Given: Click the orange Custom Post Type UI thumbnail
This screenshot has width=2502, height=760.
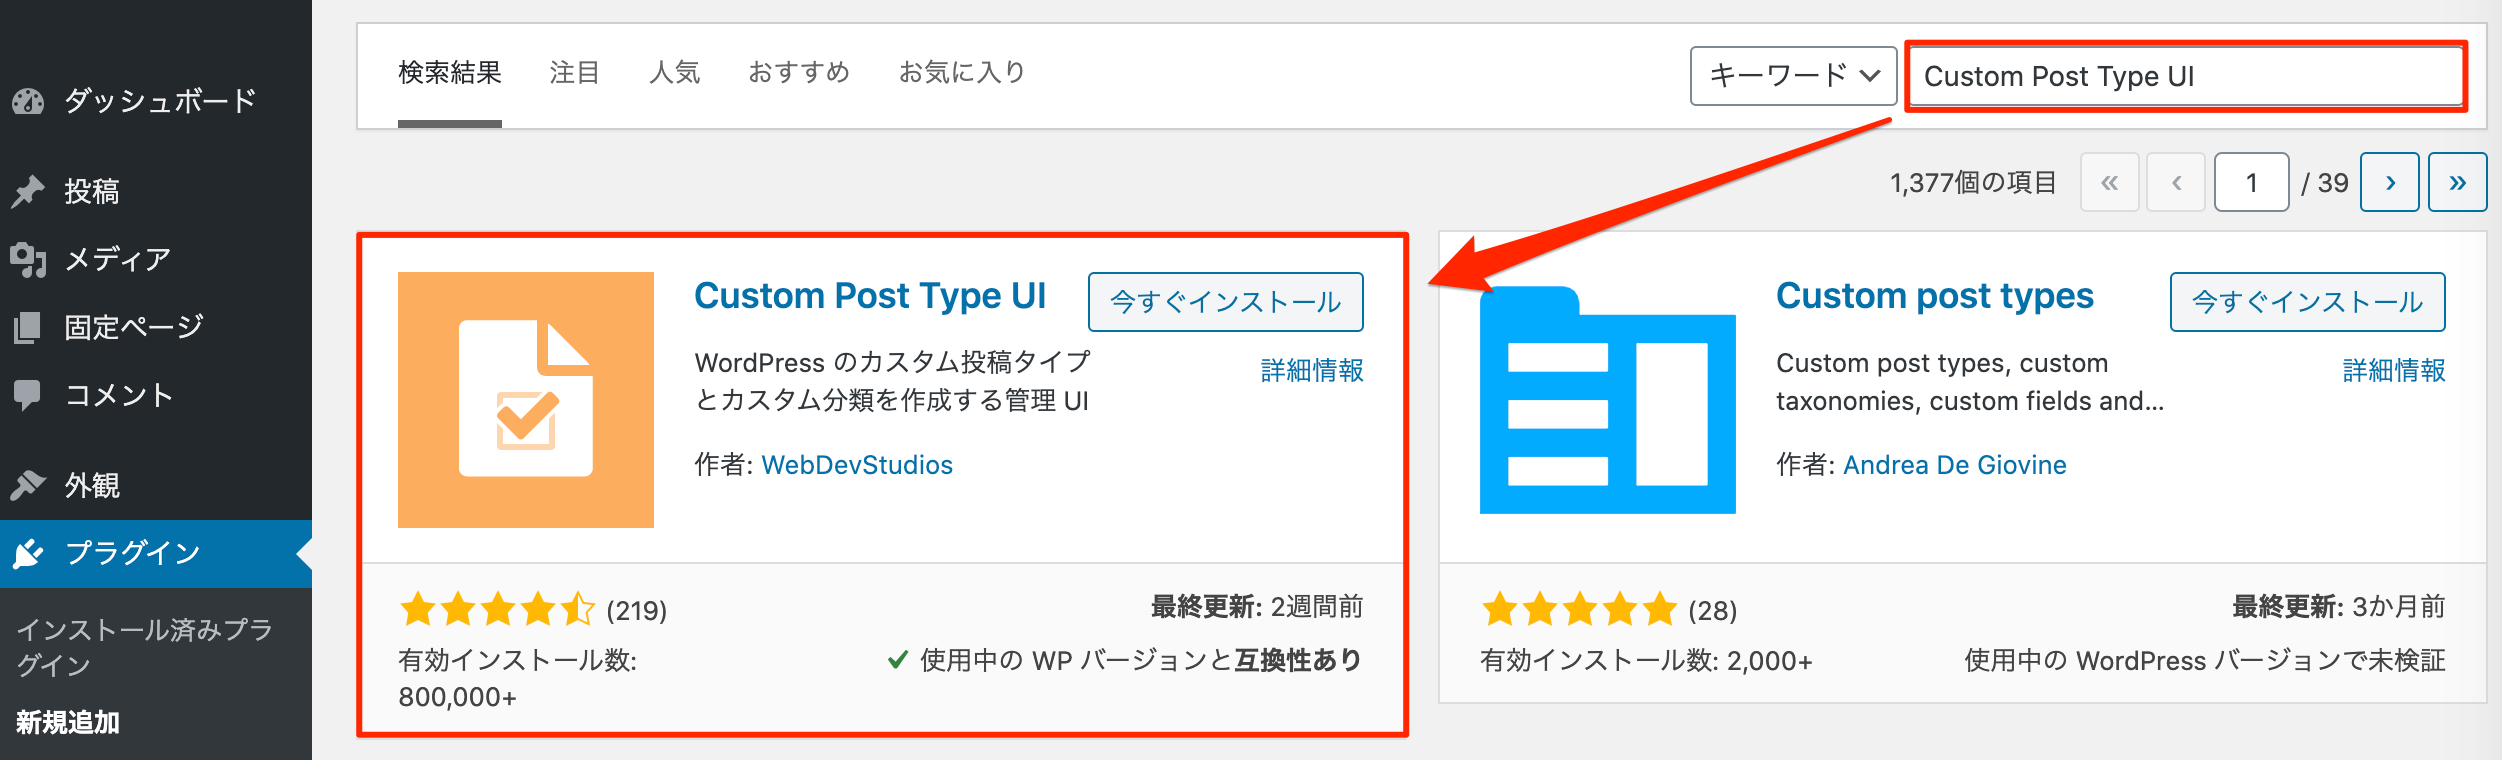Looking at the screenshot, I should click(525, 400).
